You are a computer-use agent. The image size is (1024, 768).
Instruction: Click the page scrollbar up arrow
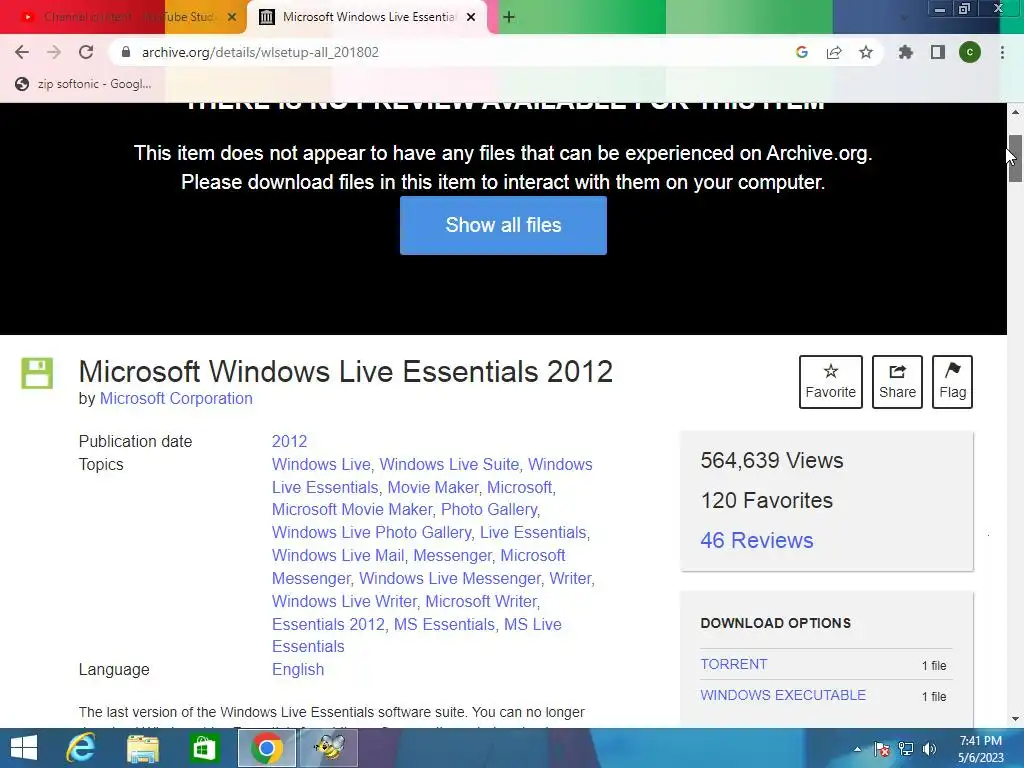[1015, 112]
